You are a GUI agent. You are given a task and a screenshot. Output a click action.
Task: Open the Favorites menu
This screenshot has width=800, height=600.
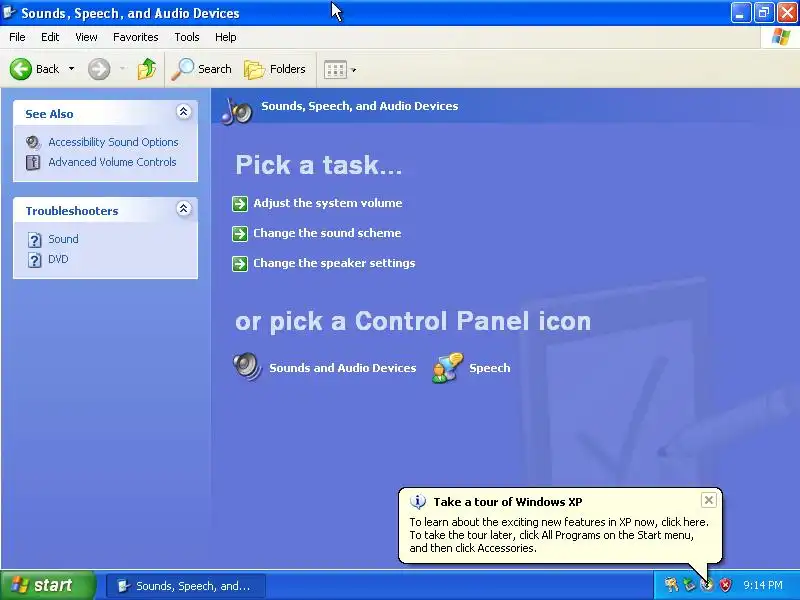tap(136, 37)
